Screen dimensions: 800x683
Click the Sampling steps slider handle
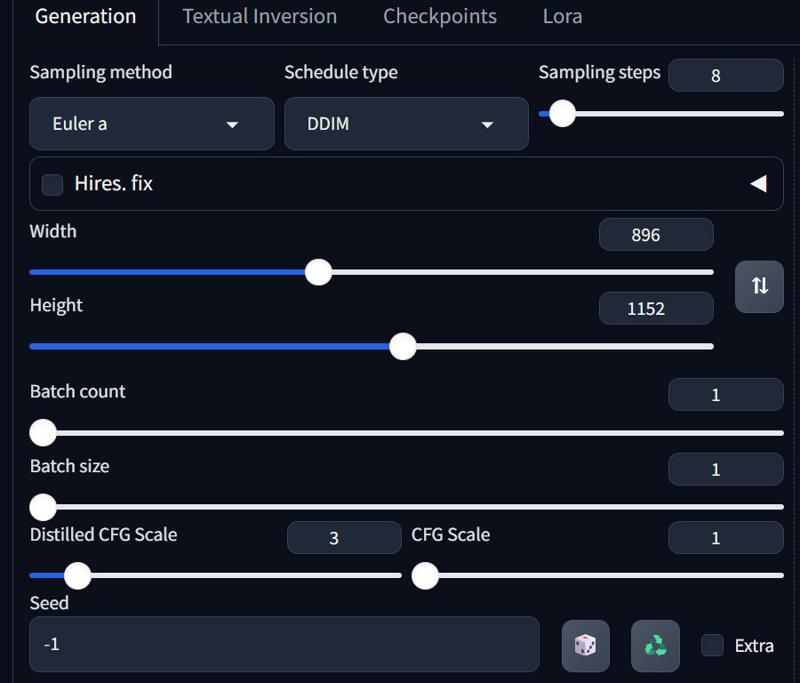(x=562, y=114)
